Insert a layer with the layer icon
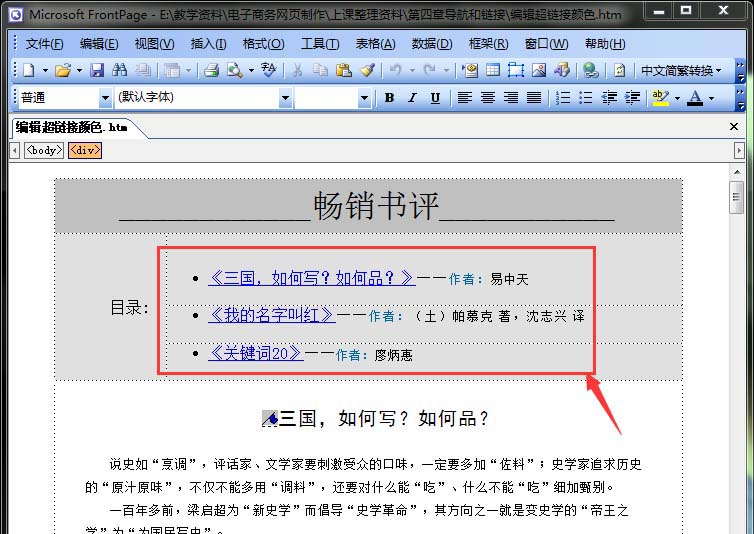Viewport: 754px width, 534px height. coord(515,71)
